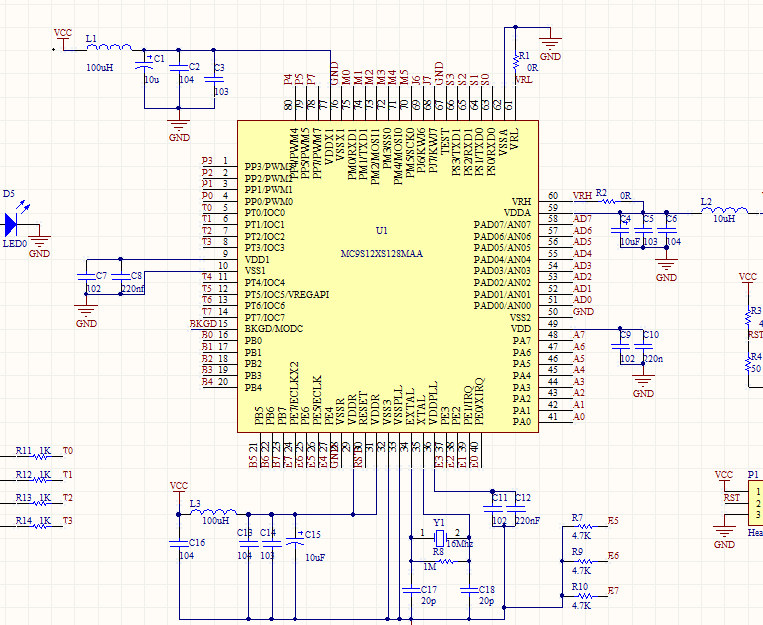Select resistor R10 4.7K to E7

(584, 596)
